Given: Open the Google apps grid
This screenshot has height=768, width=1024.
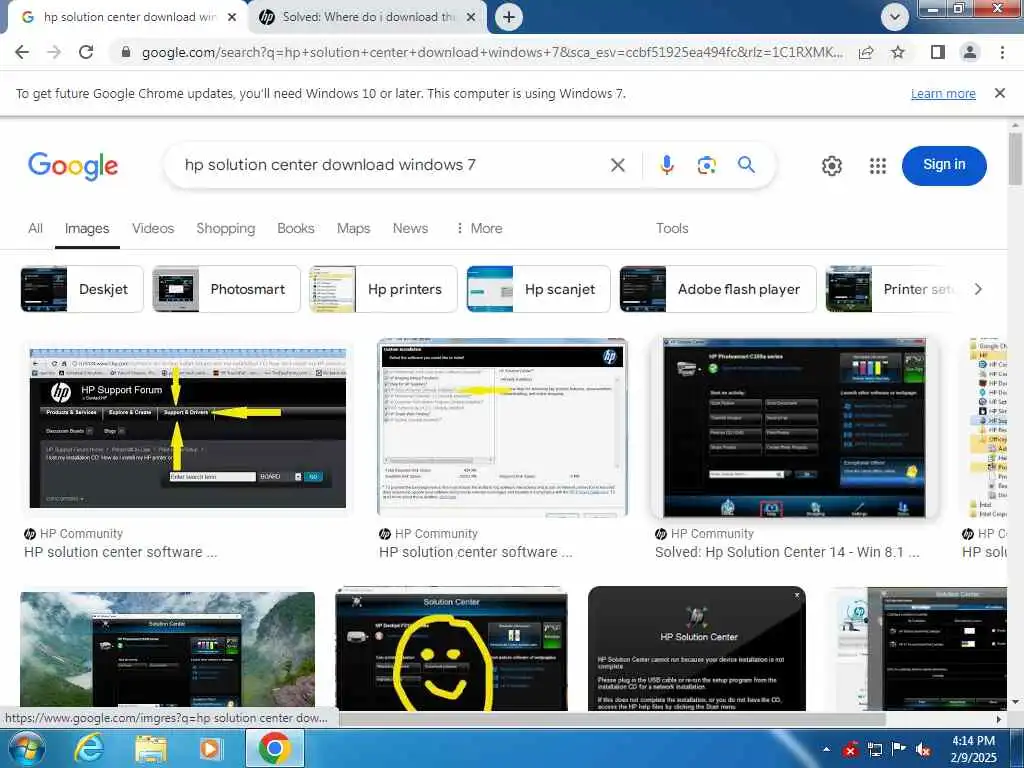Looking at the screenshot, I should 878,166.
